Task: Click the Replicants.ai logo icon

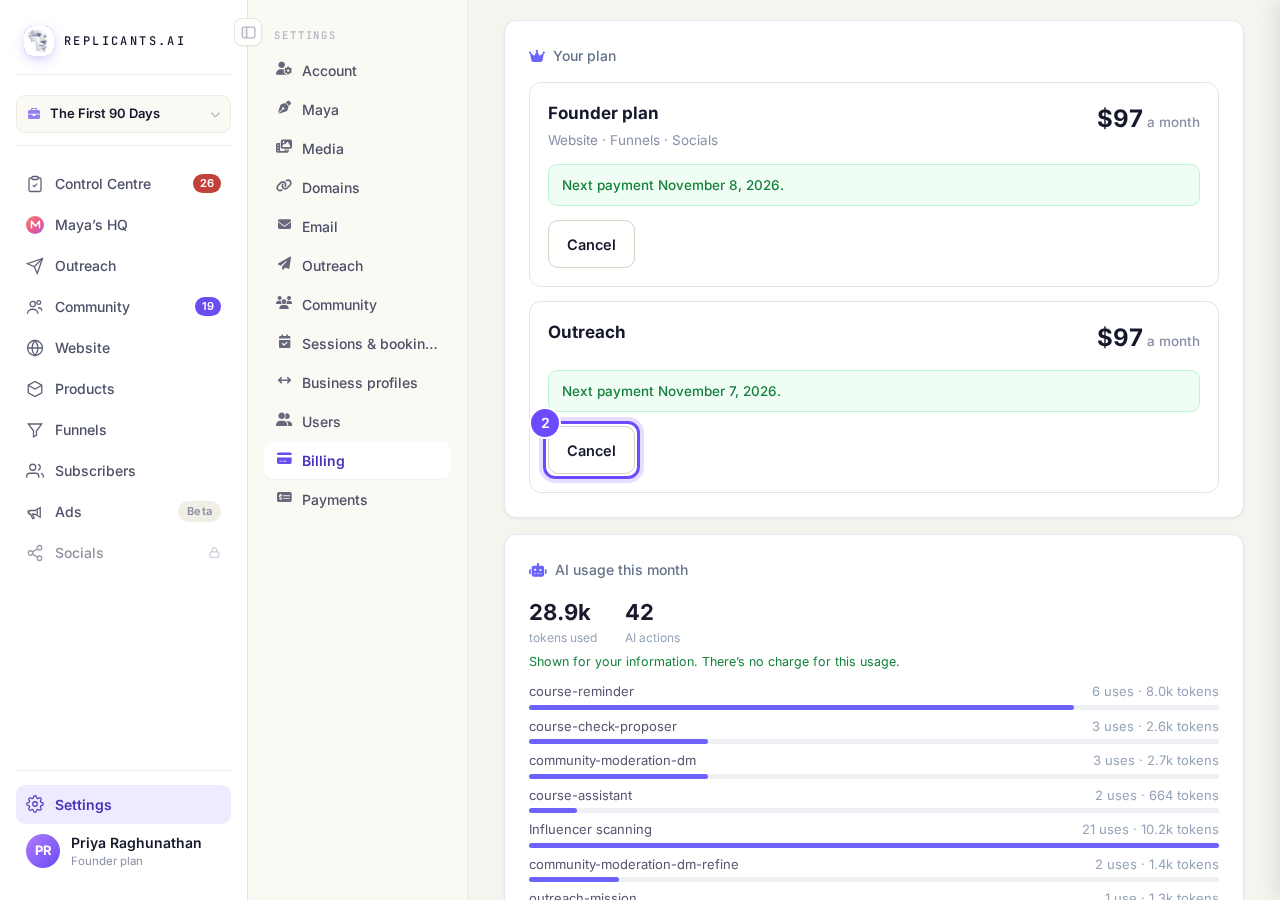Action: (39, 41)
